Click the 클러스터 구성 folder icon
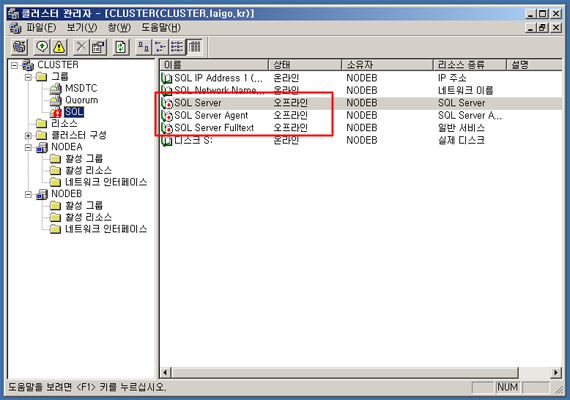 42,135
